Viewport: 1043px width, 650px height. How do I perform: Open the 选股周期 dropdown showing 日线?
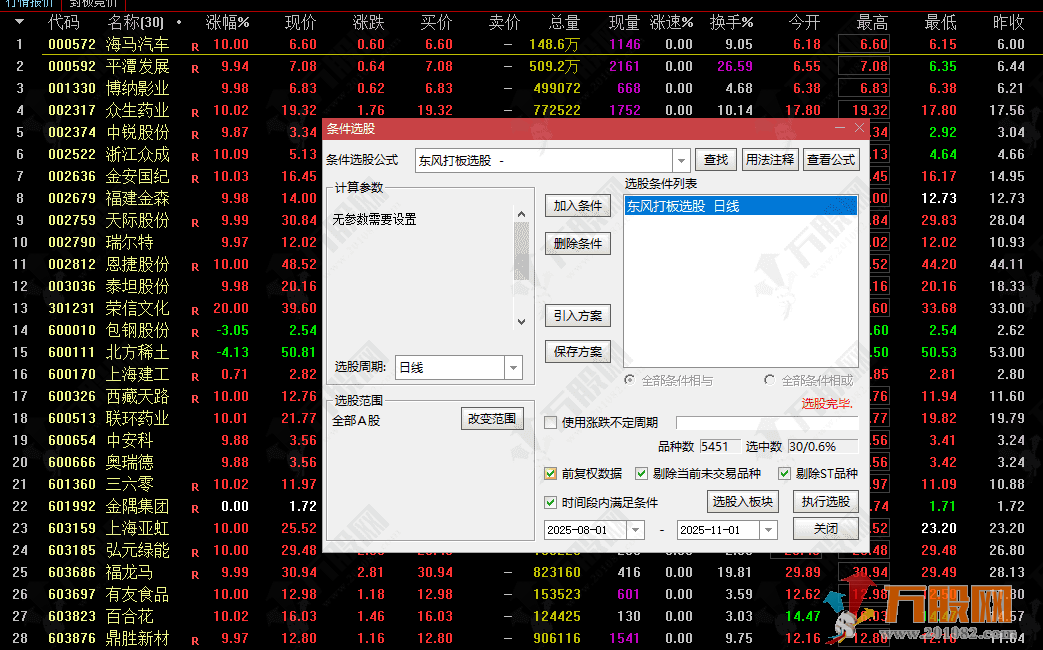pos(513,367)
